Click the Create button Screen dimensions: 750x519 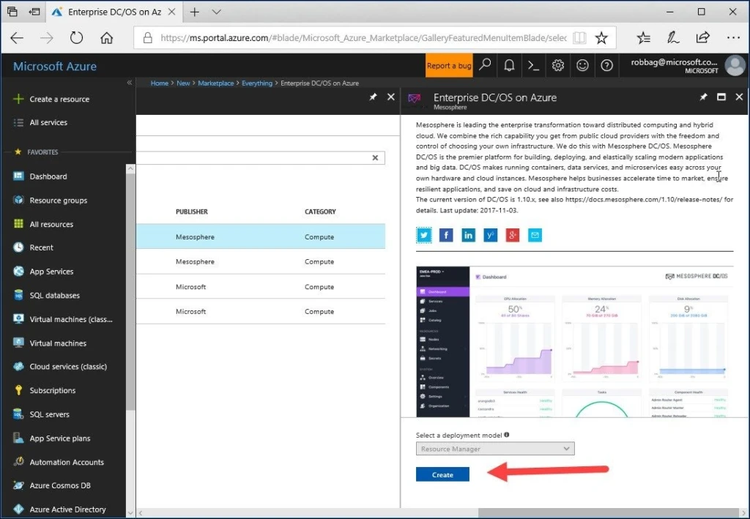(442, 474)
